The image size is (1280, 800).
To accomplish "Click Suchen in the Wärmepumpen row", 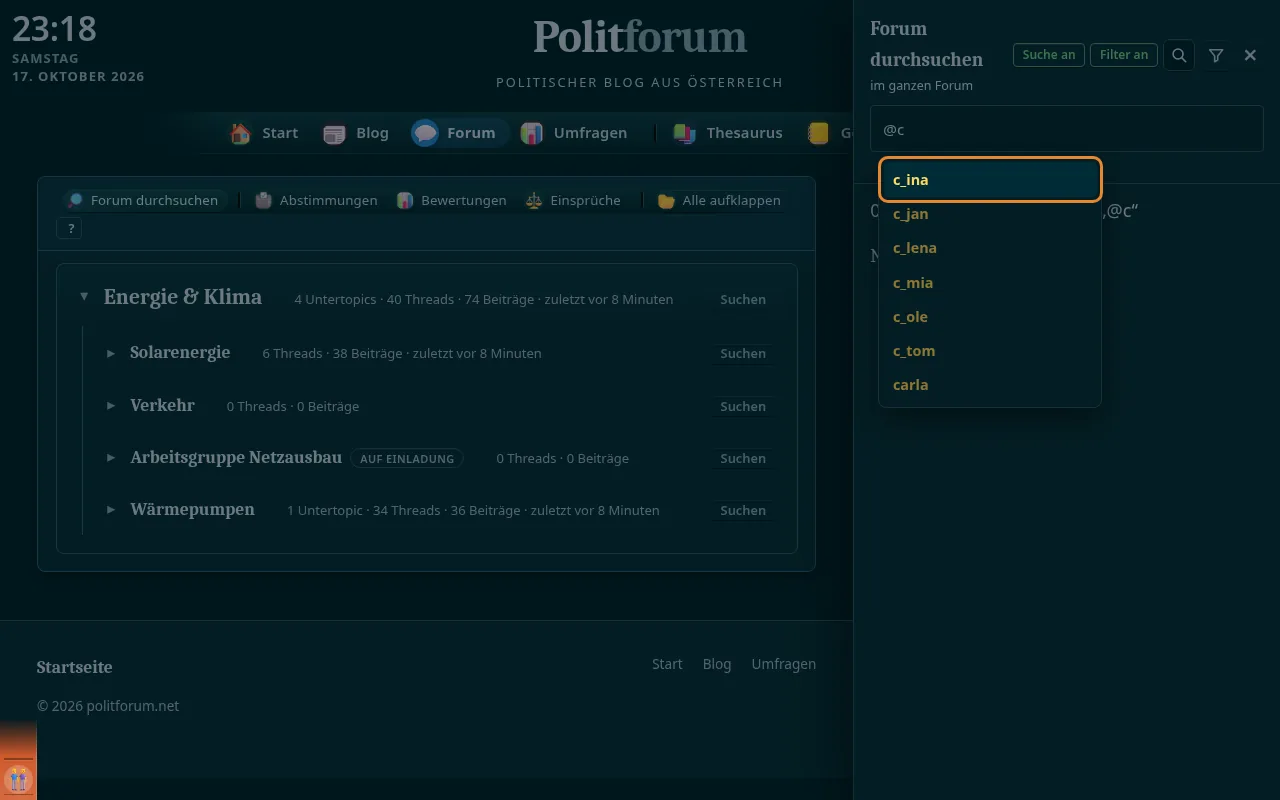I will click(743, 510).
